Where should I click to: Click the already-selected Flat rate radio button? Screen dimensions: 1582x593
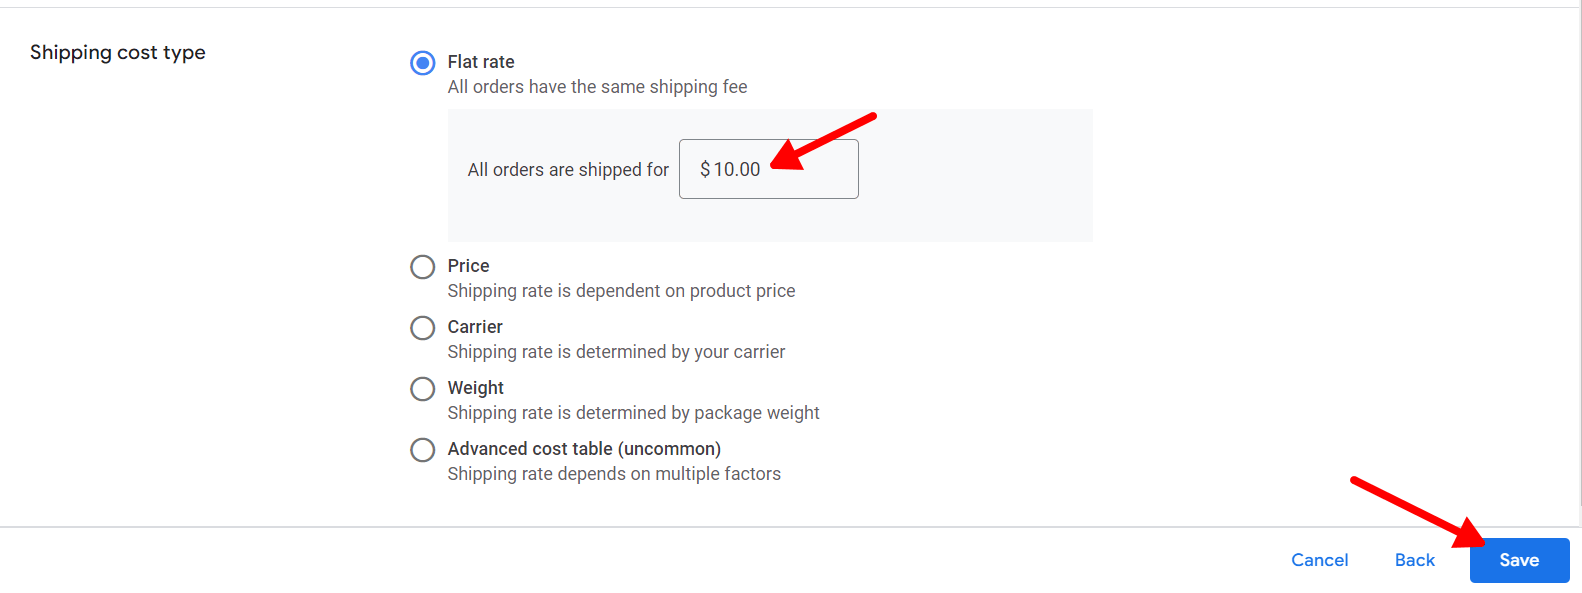tap(422, 62)
